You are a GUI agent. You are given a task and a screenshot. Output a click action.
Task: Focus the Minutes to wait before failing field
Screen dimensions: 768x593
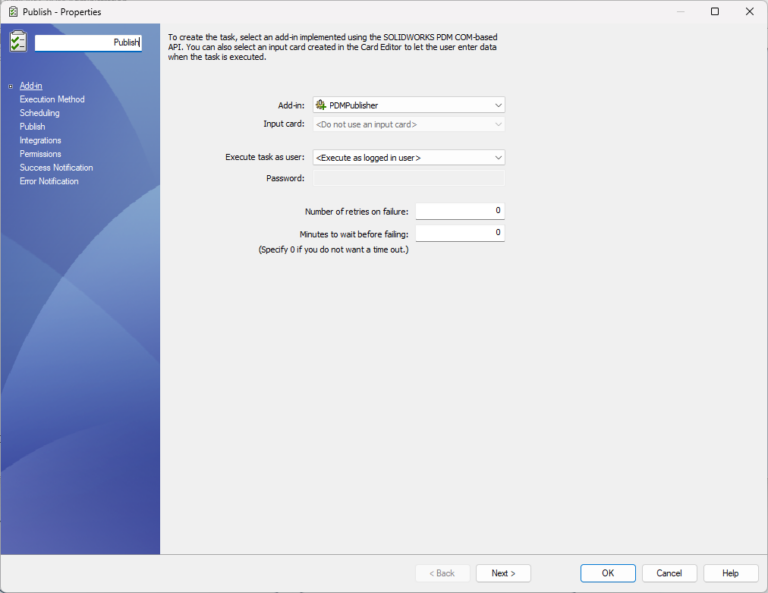click(460, 233)
